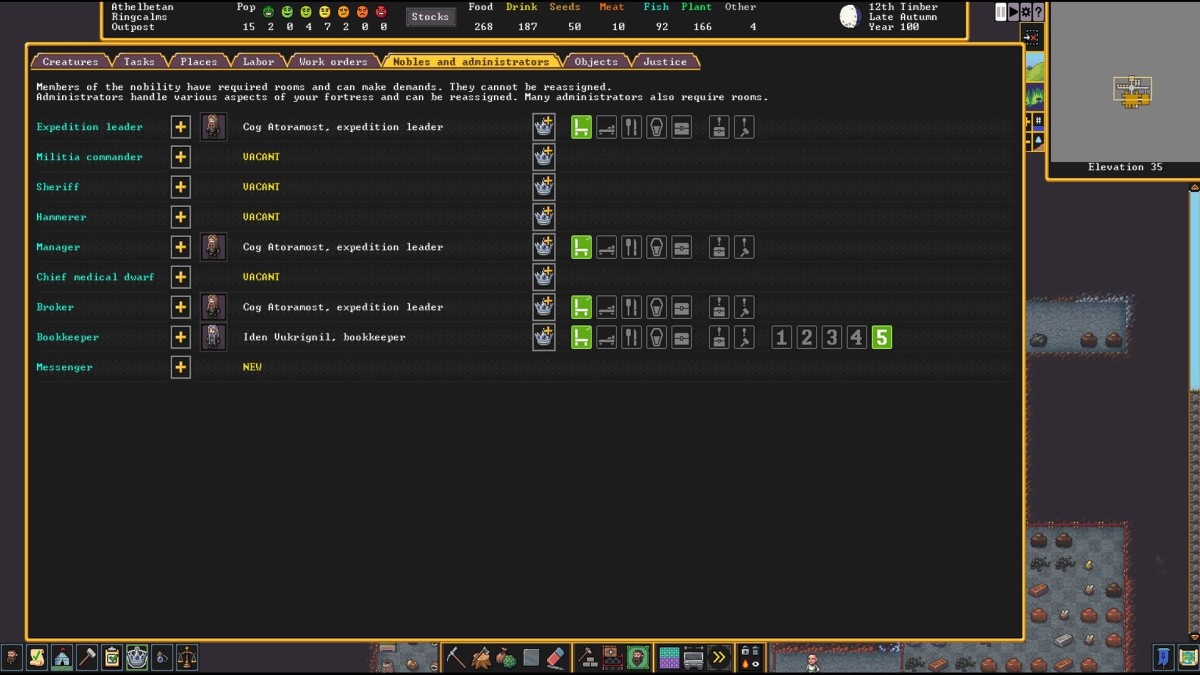Open the help question mark
The width and height of the screenshot is (1200, 675).
[x=1037, y=12]
